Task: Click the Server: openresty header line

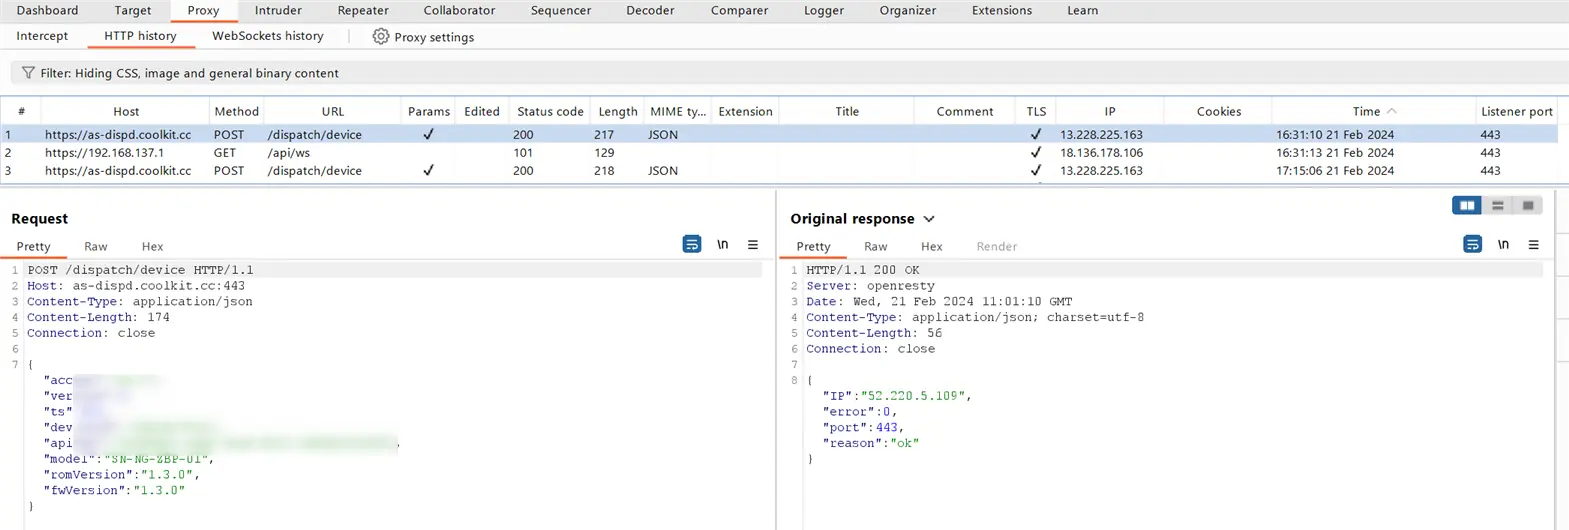Action: coord(870,286)
